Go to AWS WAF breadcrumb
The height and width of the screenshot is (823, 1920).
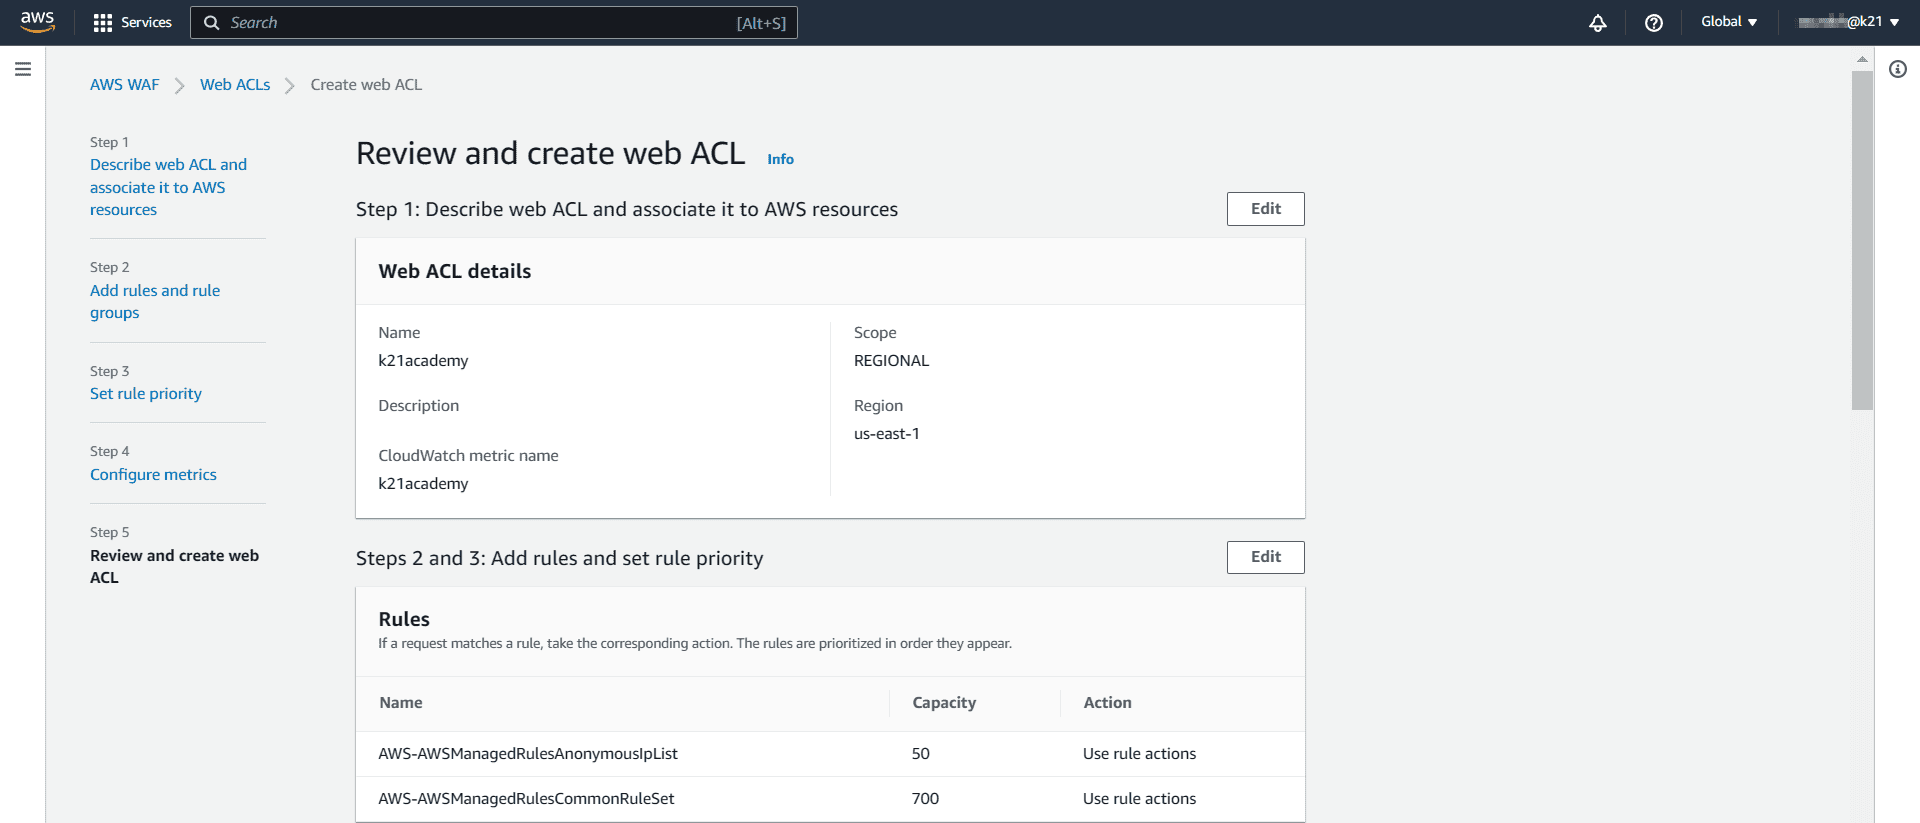(124, 85)
